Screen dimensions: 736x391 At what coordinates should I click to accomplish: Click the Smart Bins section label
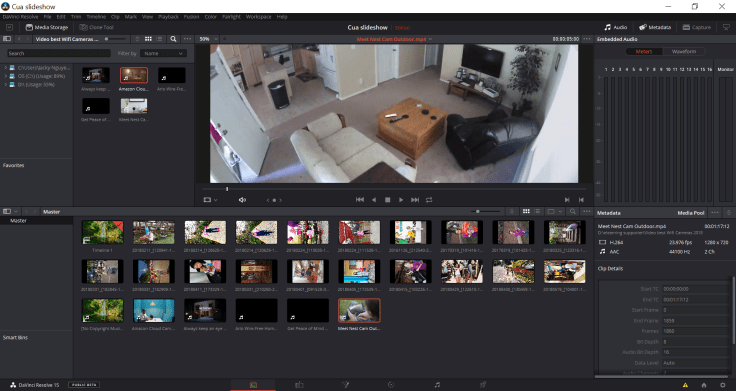click(x=15, y=337)
